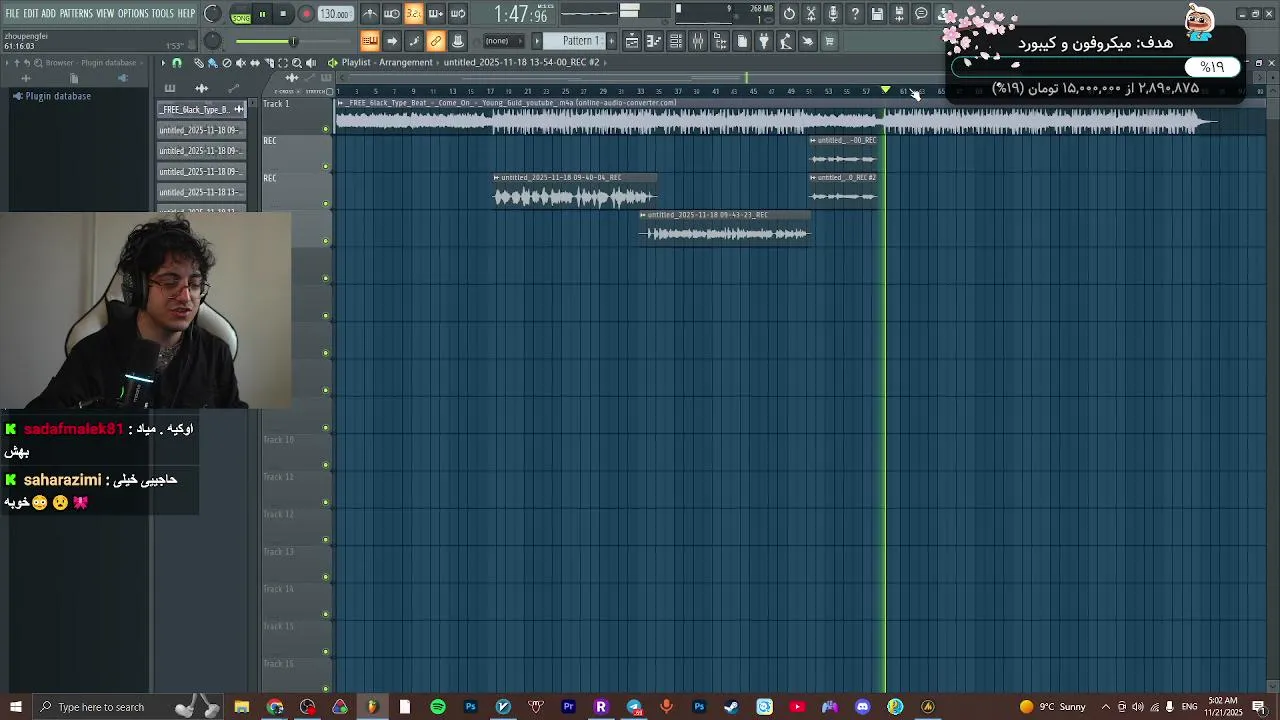This screenshot has height=720, width=1280.
Task: Click the one-click audio recording microphone icon
Action: point(833,14)
